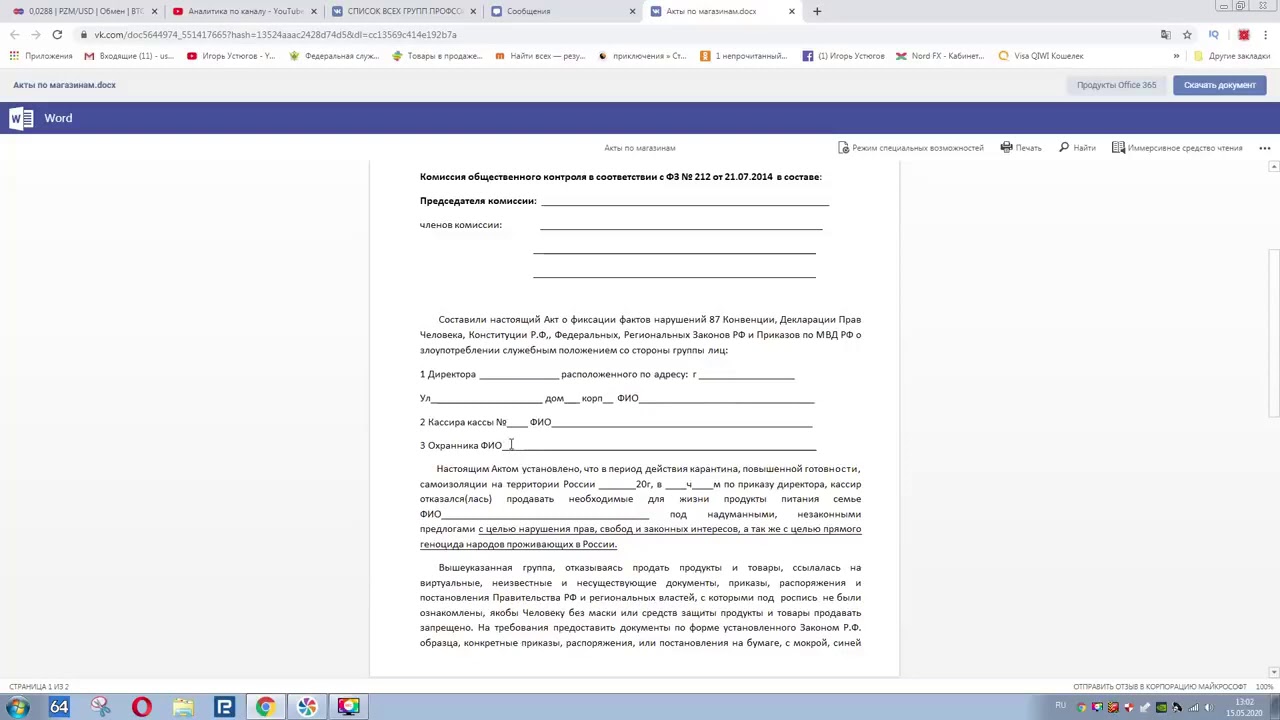This screenshot has height=720, width=1280.
Task: Open the приключения » Ст... bookmark
Action: click(642, 56)
